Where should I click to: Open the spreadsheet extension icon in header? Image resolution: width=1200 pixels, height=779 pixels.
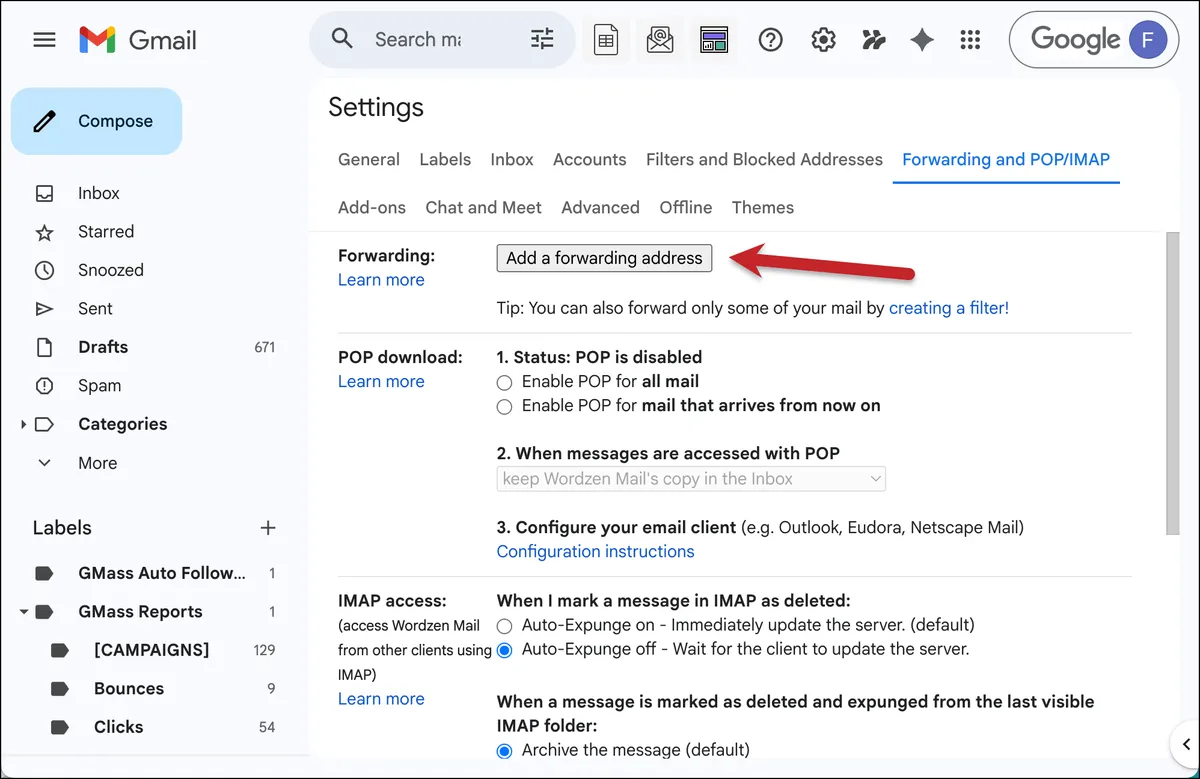pos(605,40)
